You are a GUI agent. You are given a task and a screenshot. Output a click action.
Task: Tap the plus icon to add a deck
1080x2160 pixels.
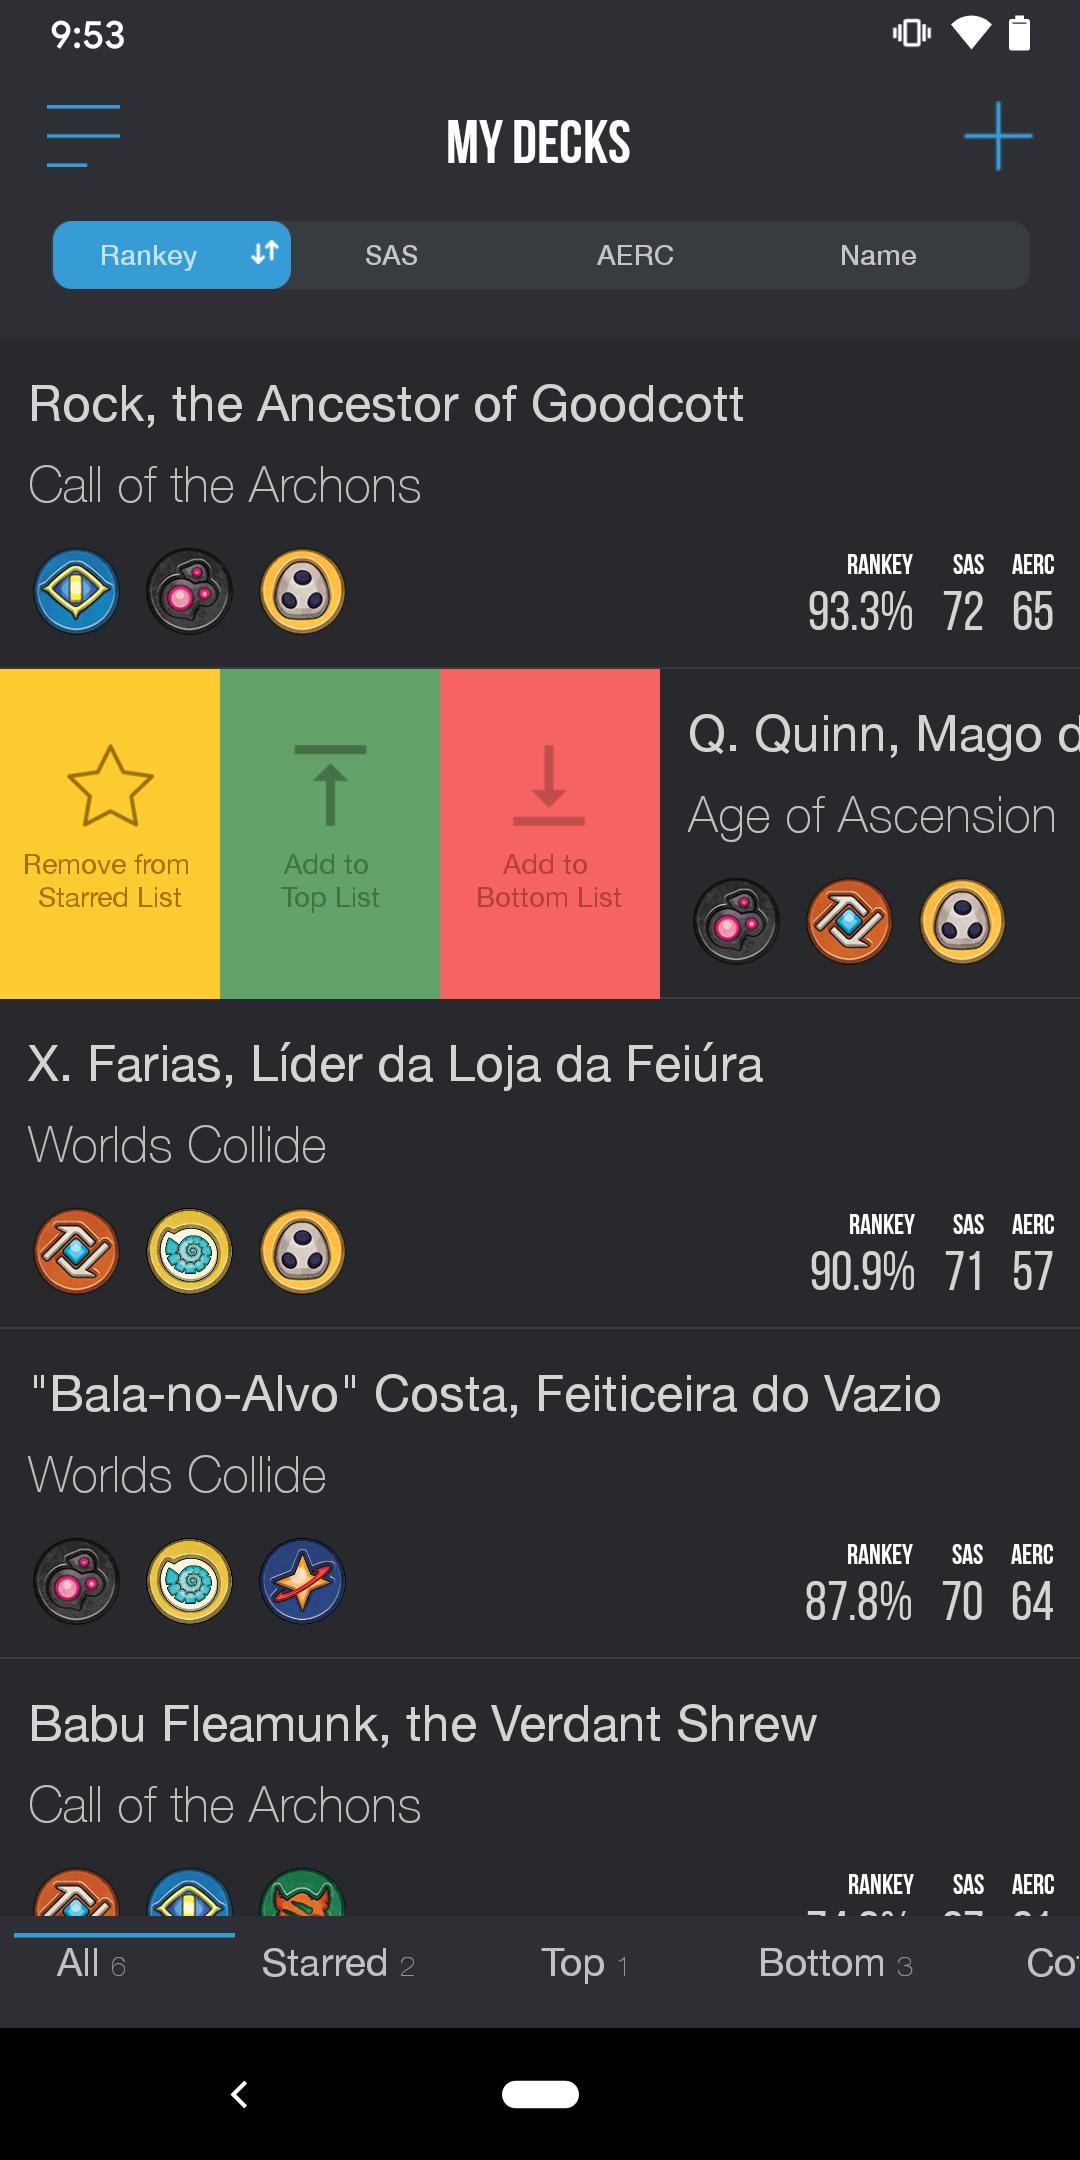(x=998, y=136)
